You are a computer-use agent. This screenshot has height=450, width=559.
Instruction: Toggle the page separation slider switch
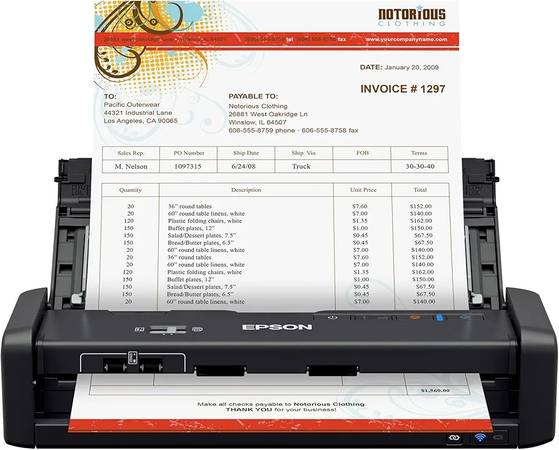(x=168, y=329)
